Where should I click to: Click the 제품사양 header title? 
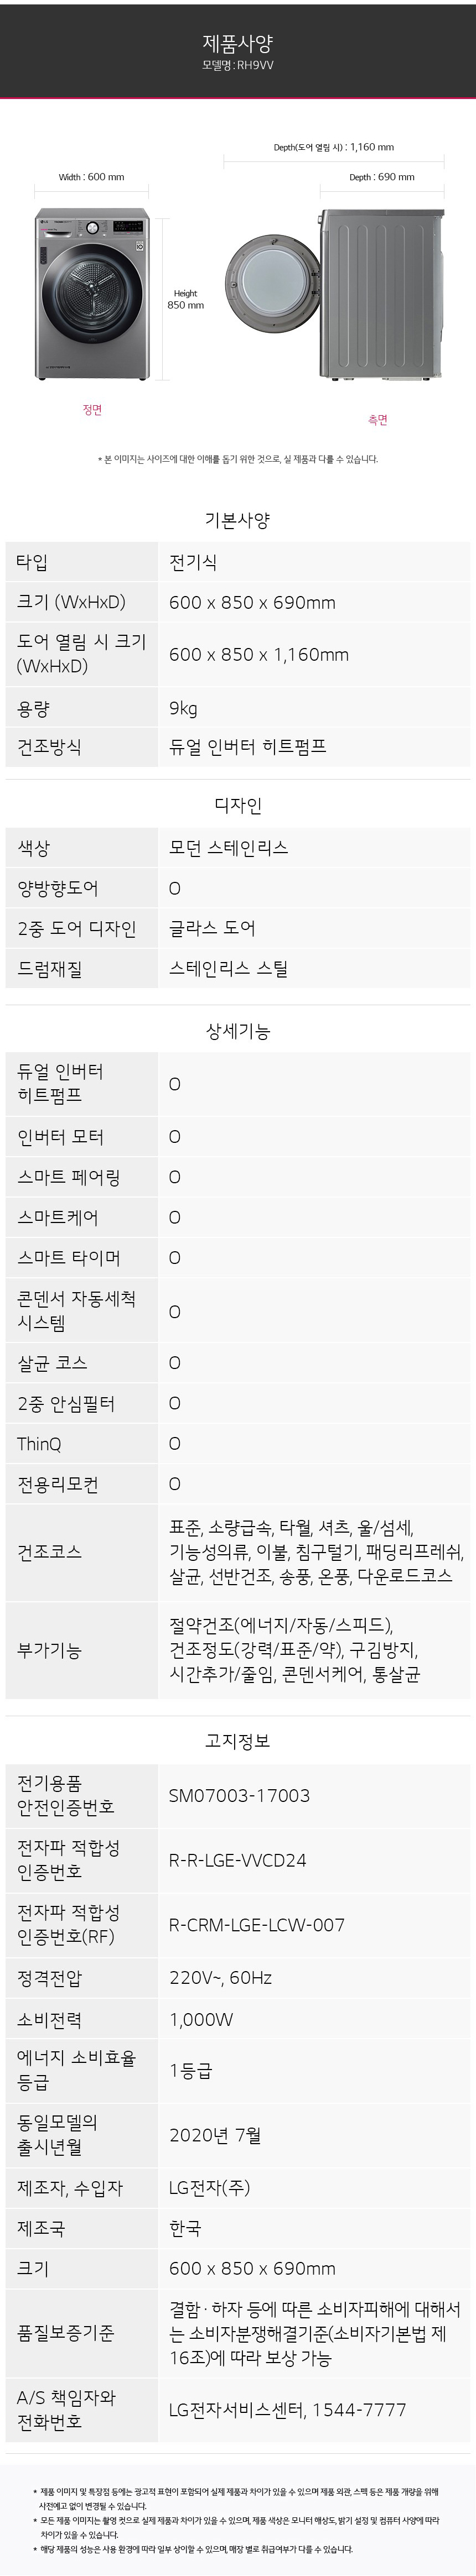coord(238,43)
